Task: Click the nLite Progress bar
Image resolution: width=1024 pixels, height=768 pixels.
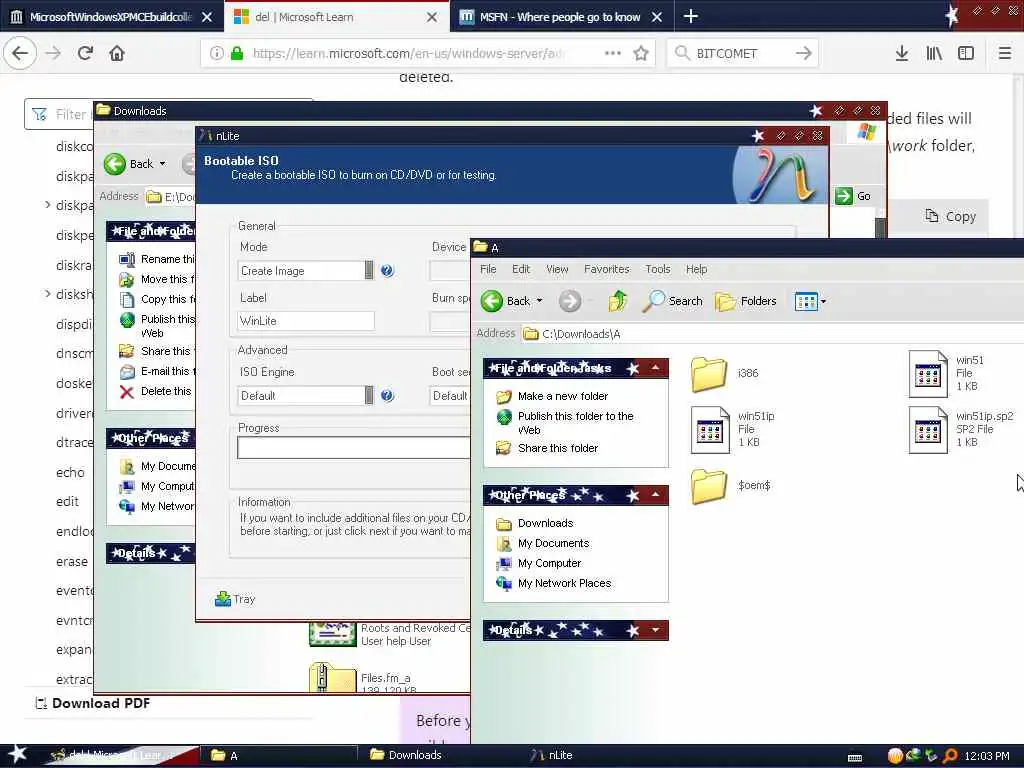Action: (x=353, y=448)
